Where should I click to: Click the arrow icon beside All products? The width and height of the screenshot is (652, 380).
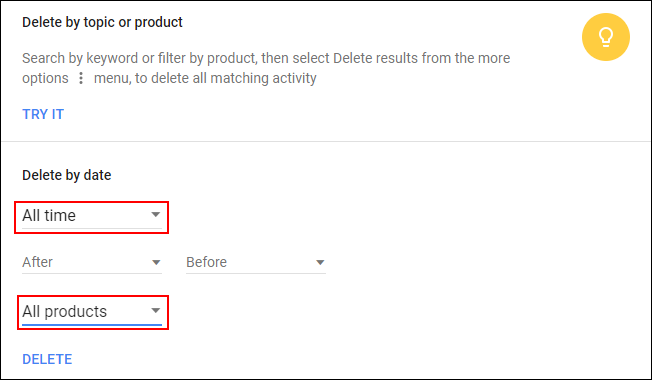coord(156,311)
